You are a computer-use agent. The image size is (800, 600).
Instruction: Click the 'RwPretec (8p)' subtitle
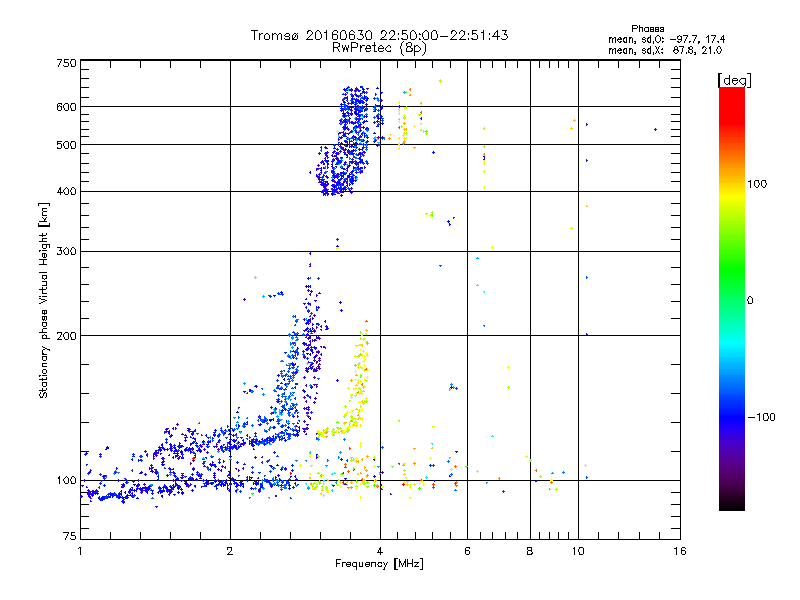pyautogui.click(x=380, y=48)
